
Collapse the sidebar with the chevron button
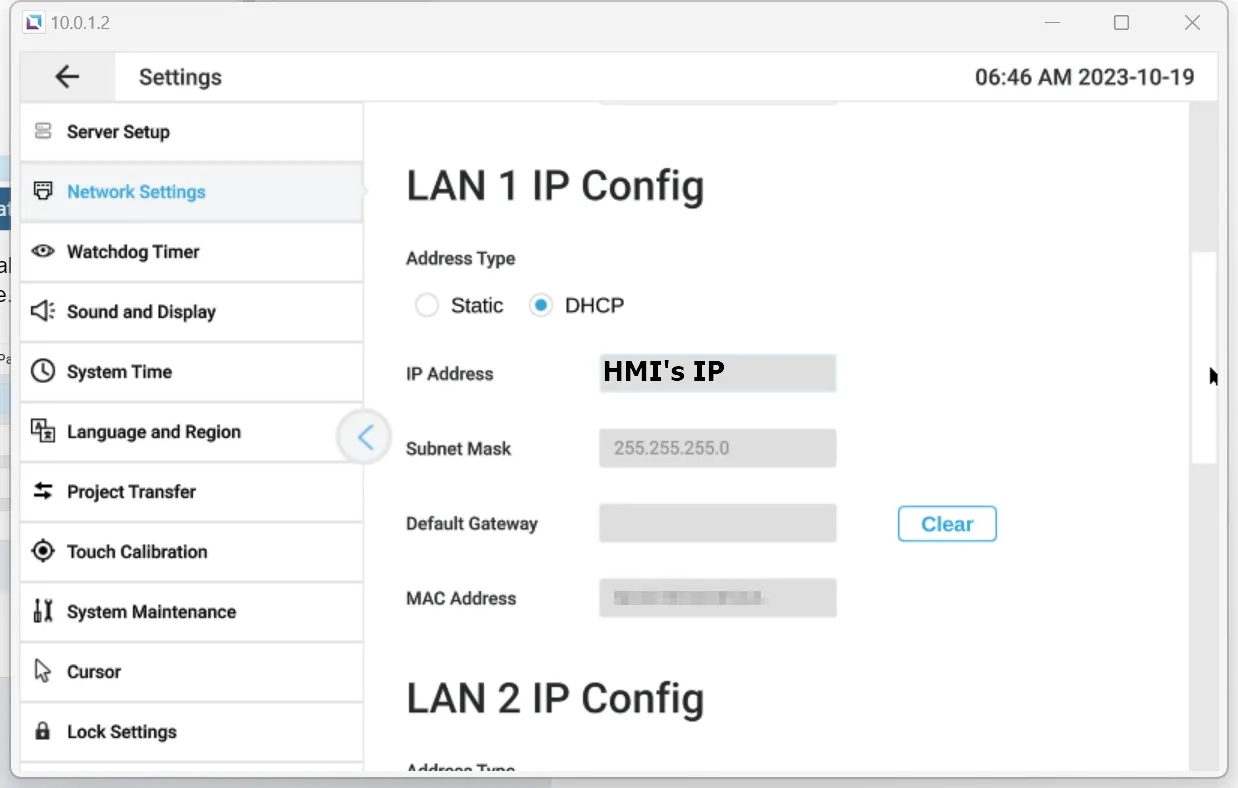[x=364, y=437]
